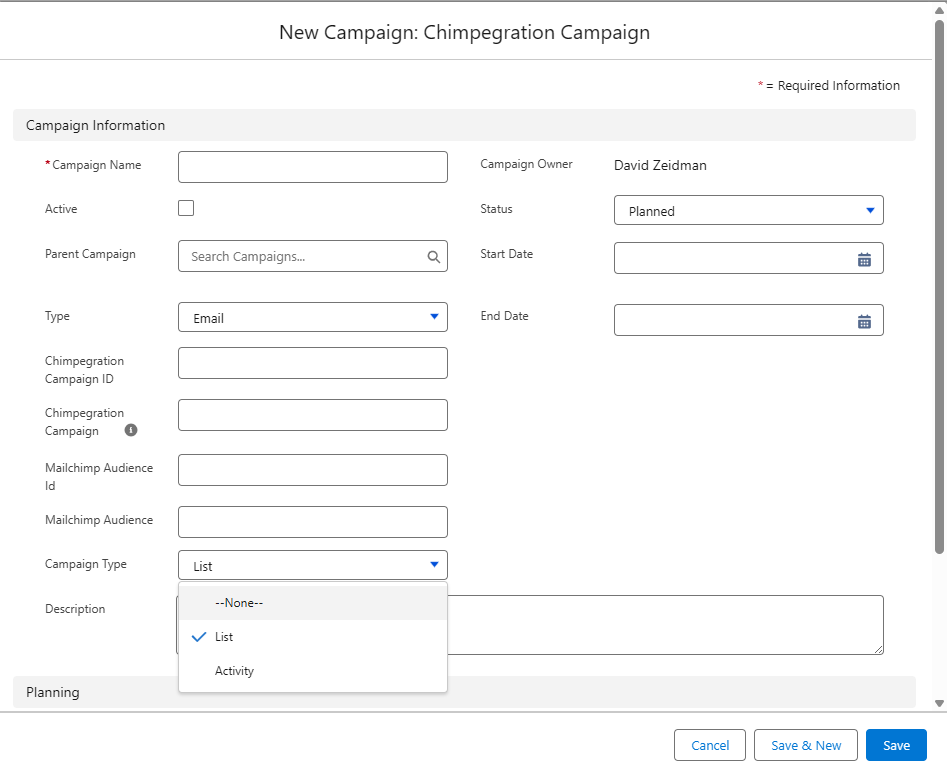The height and width of the screenshot is (774, 947).
Task: Choose the Activity option
Action: (312, 671)
